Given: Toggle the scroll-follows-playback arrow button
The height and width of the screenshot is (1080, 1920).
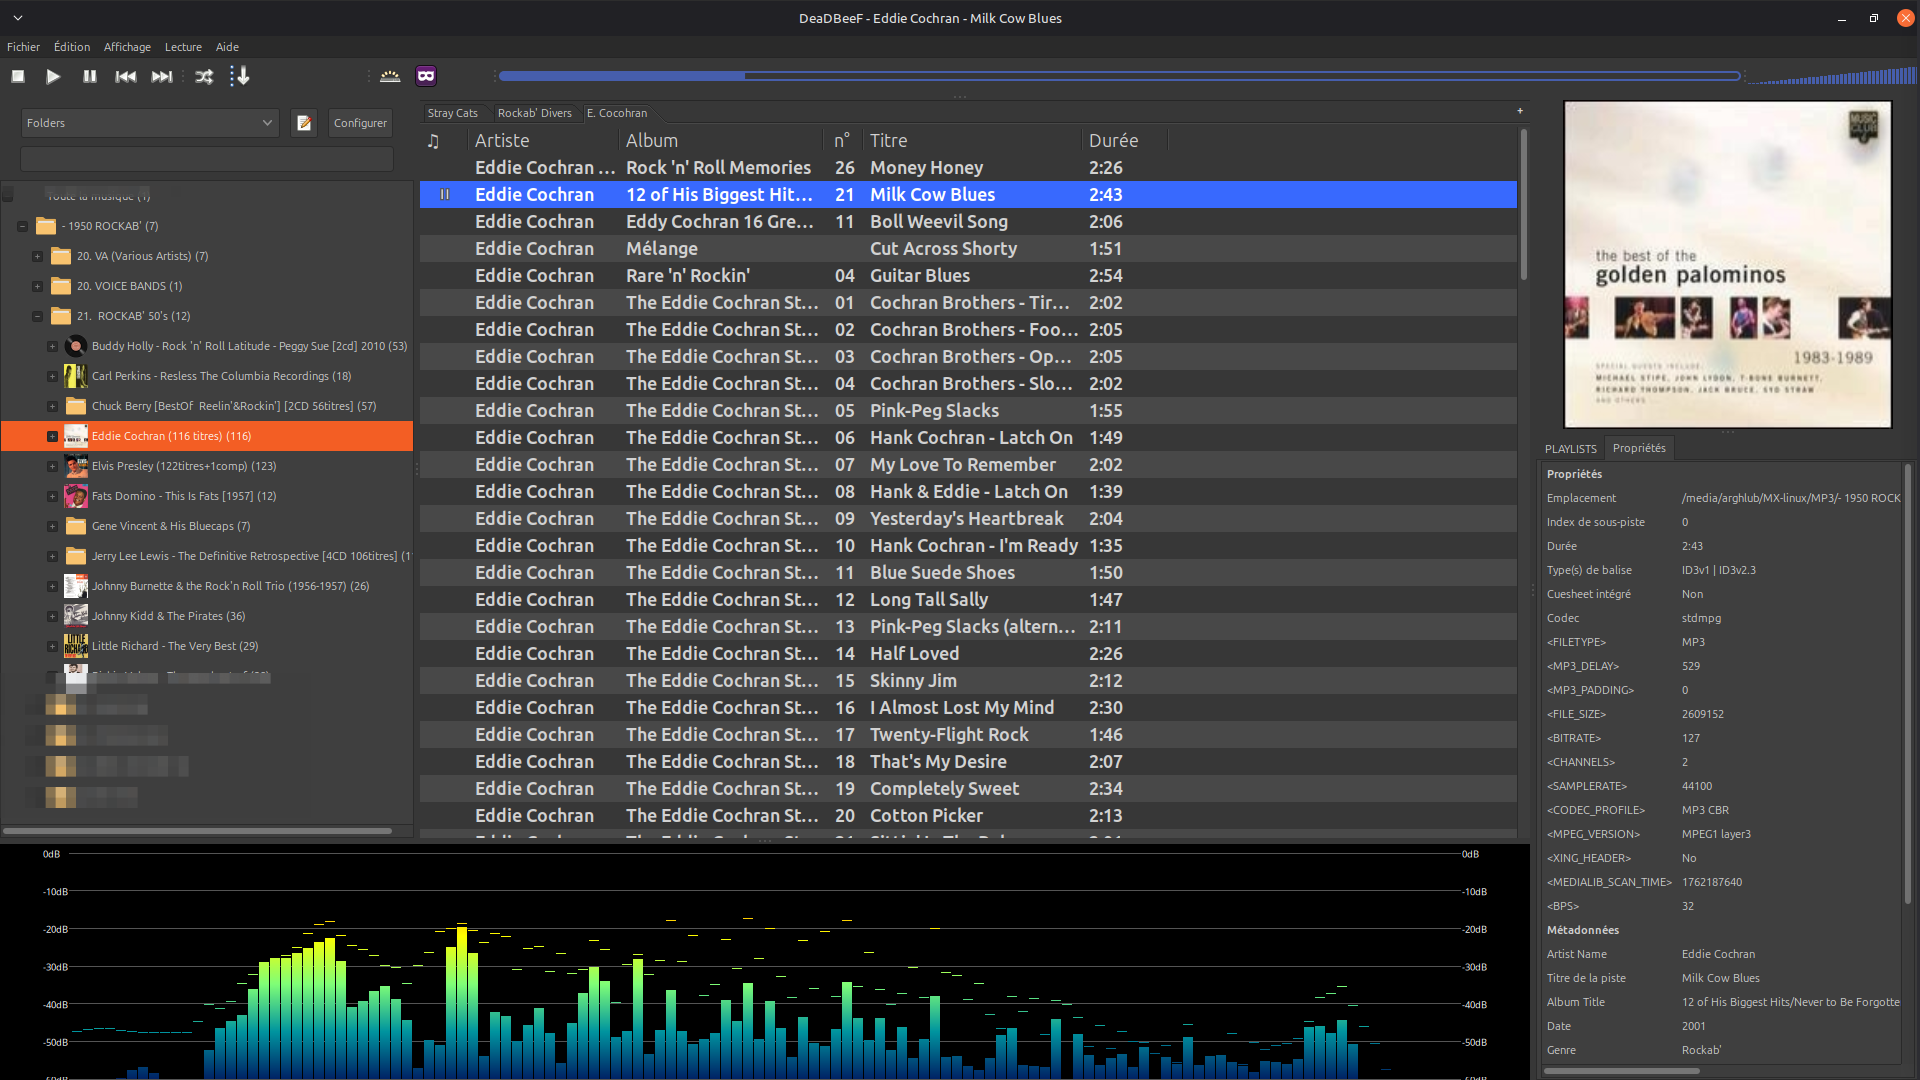Looking at the screenshot, I should point(240,76).
